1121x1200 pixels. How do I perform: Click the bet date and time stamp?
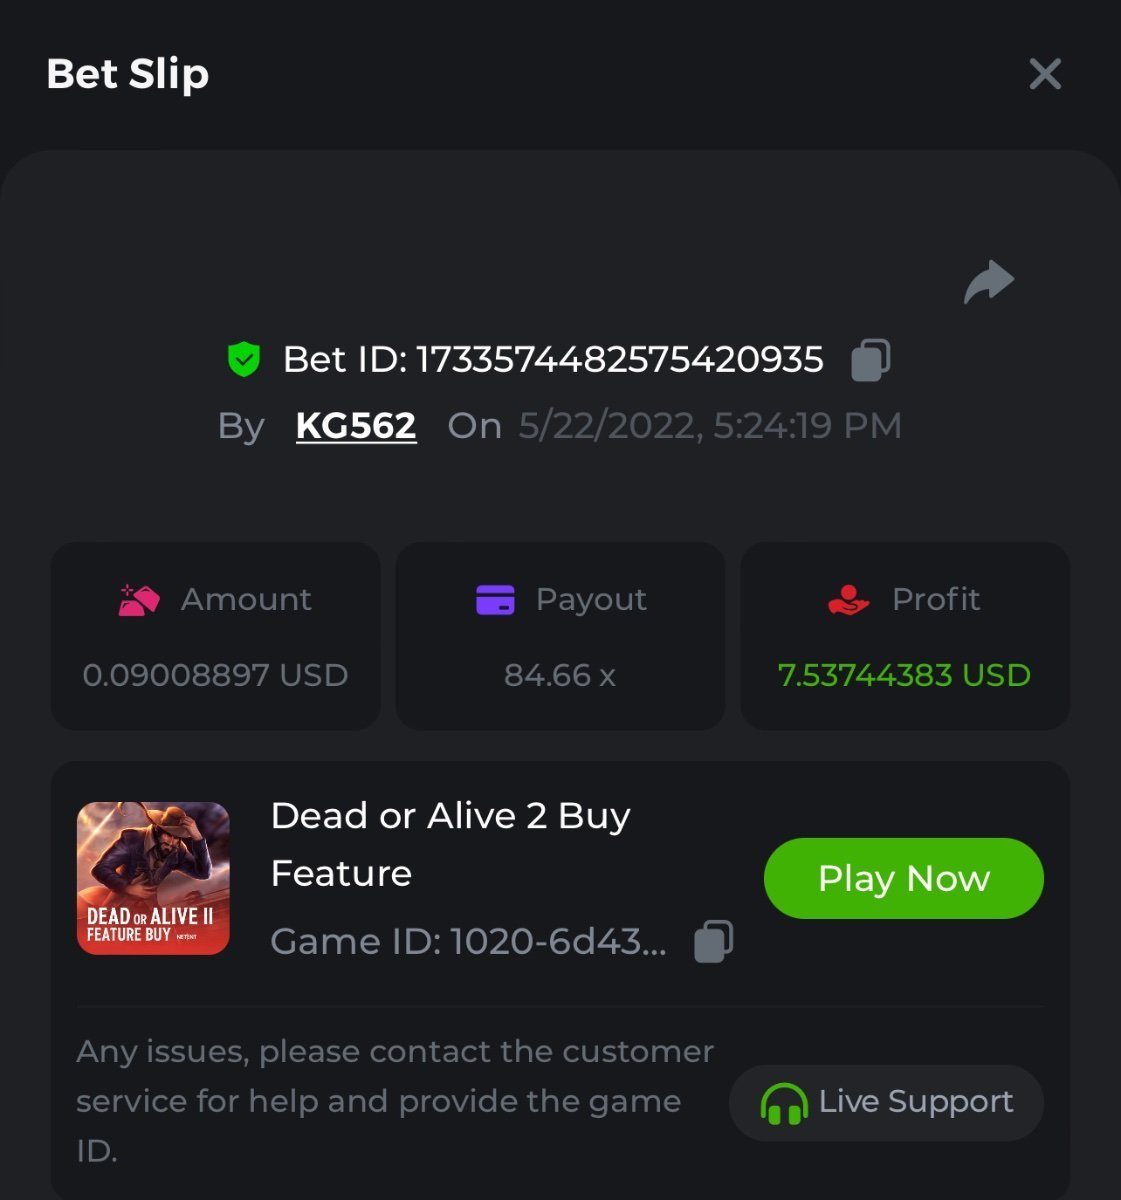pyautogui.click(x=710, y=426)
